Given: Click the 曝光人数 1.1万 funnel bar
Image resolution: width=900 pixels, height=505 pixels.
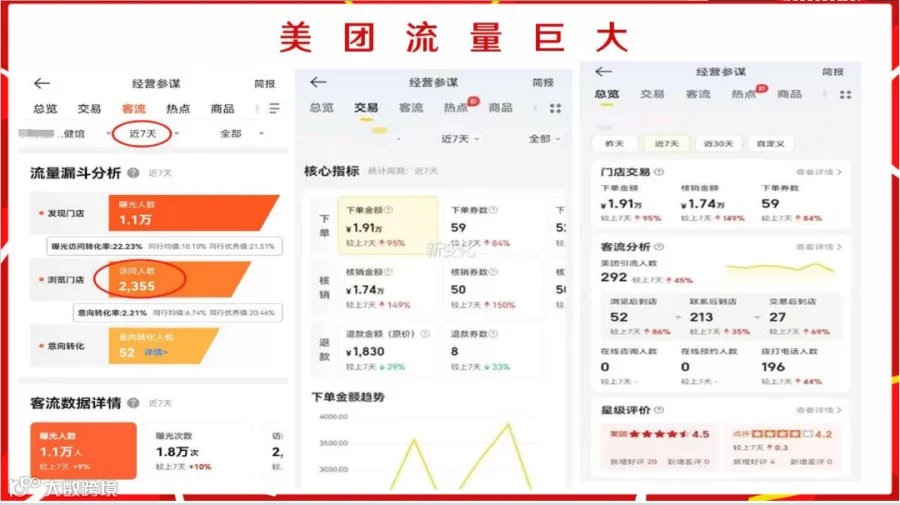Looking at the screenshot, I should tap(193, 213).
